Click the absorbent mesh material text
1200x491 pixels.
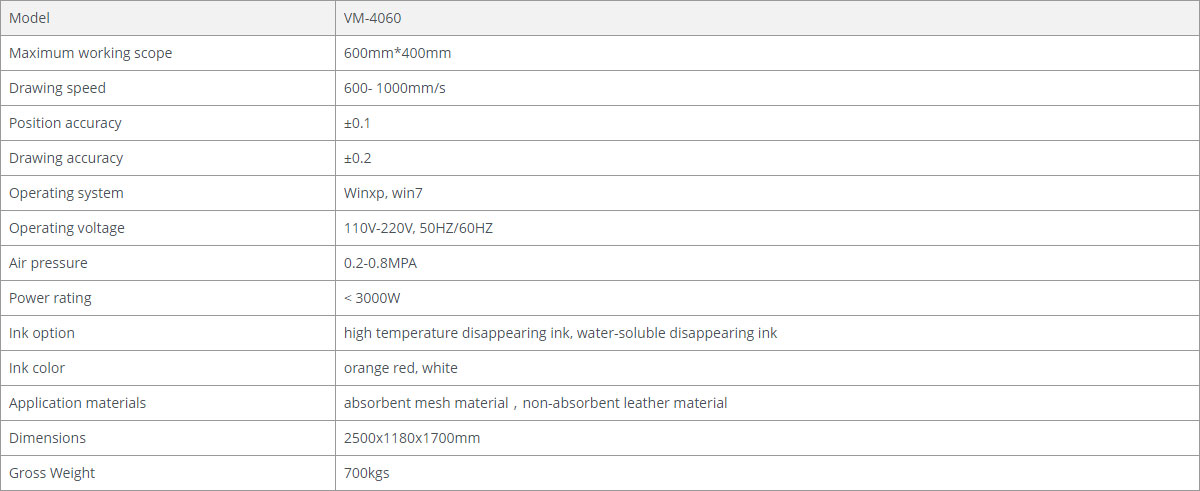(427, 403)
